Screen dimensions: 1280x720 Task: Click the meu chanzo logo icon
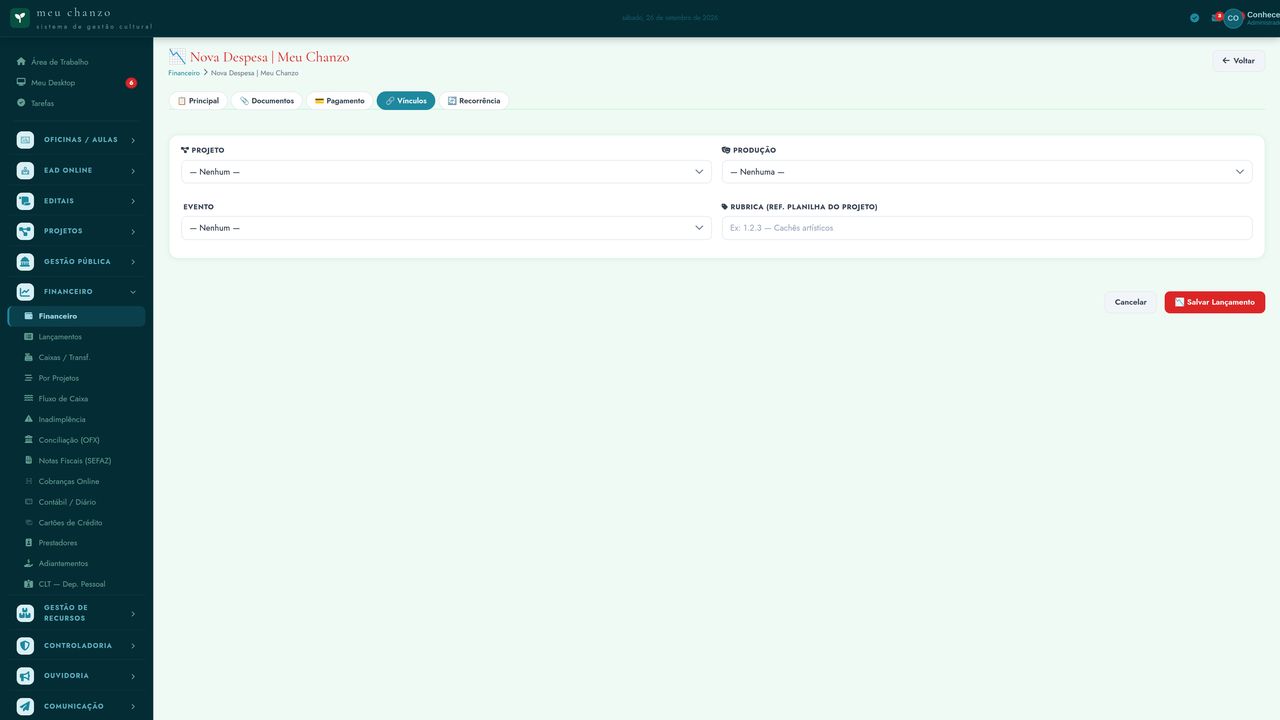click(x=20, y=18)
